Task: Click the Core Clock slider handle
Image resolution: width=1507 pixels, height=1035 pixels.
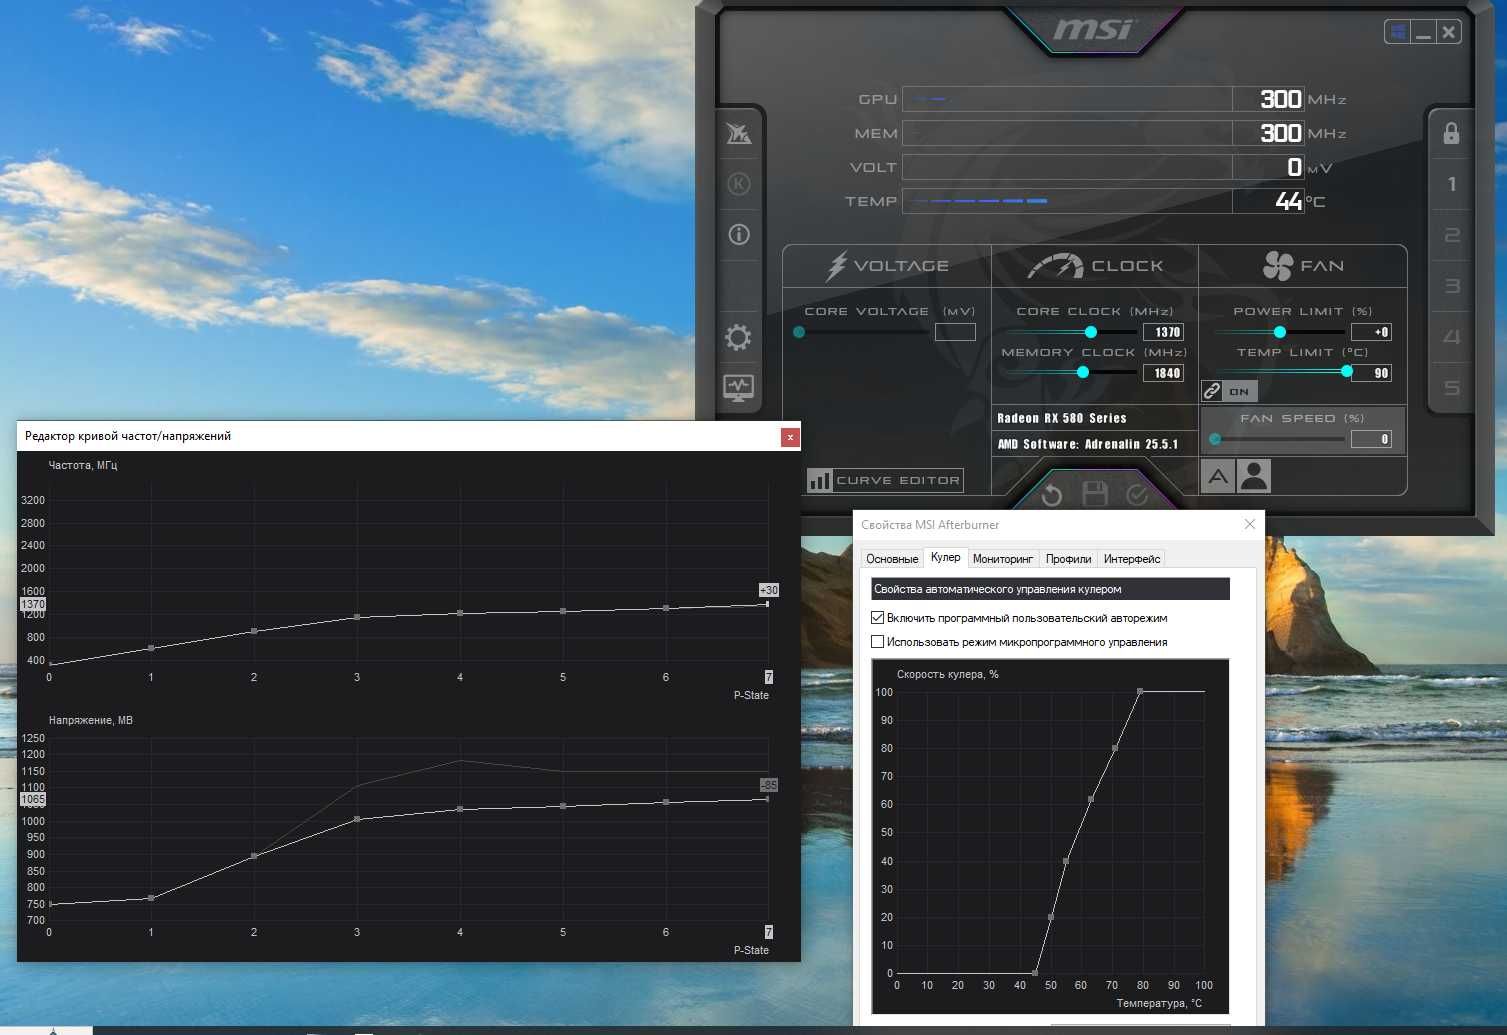Action: click(1091, 332)
